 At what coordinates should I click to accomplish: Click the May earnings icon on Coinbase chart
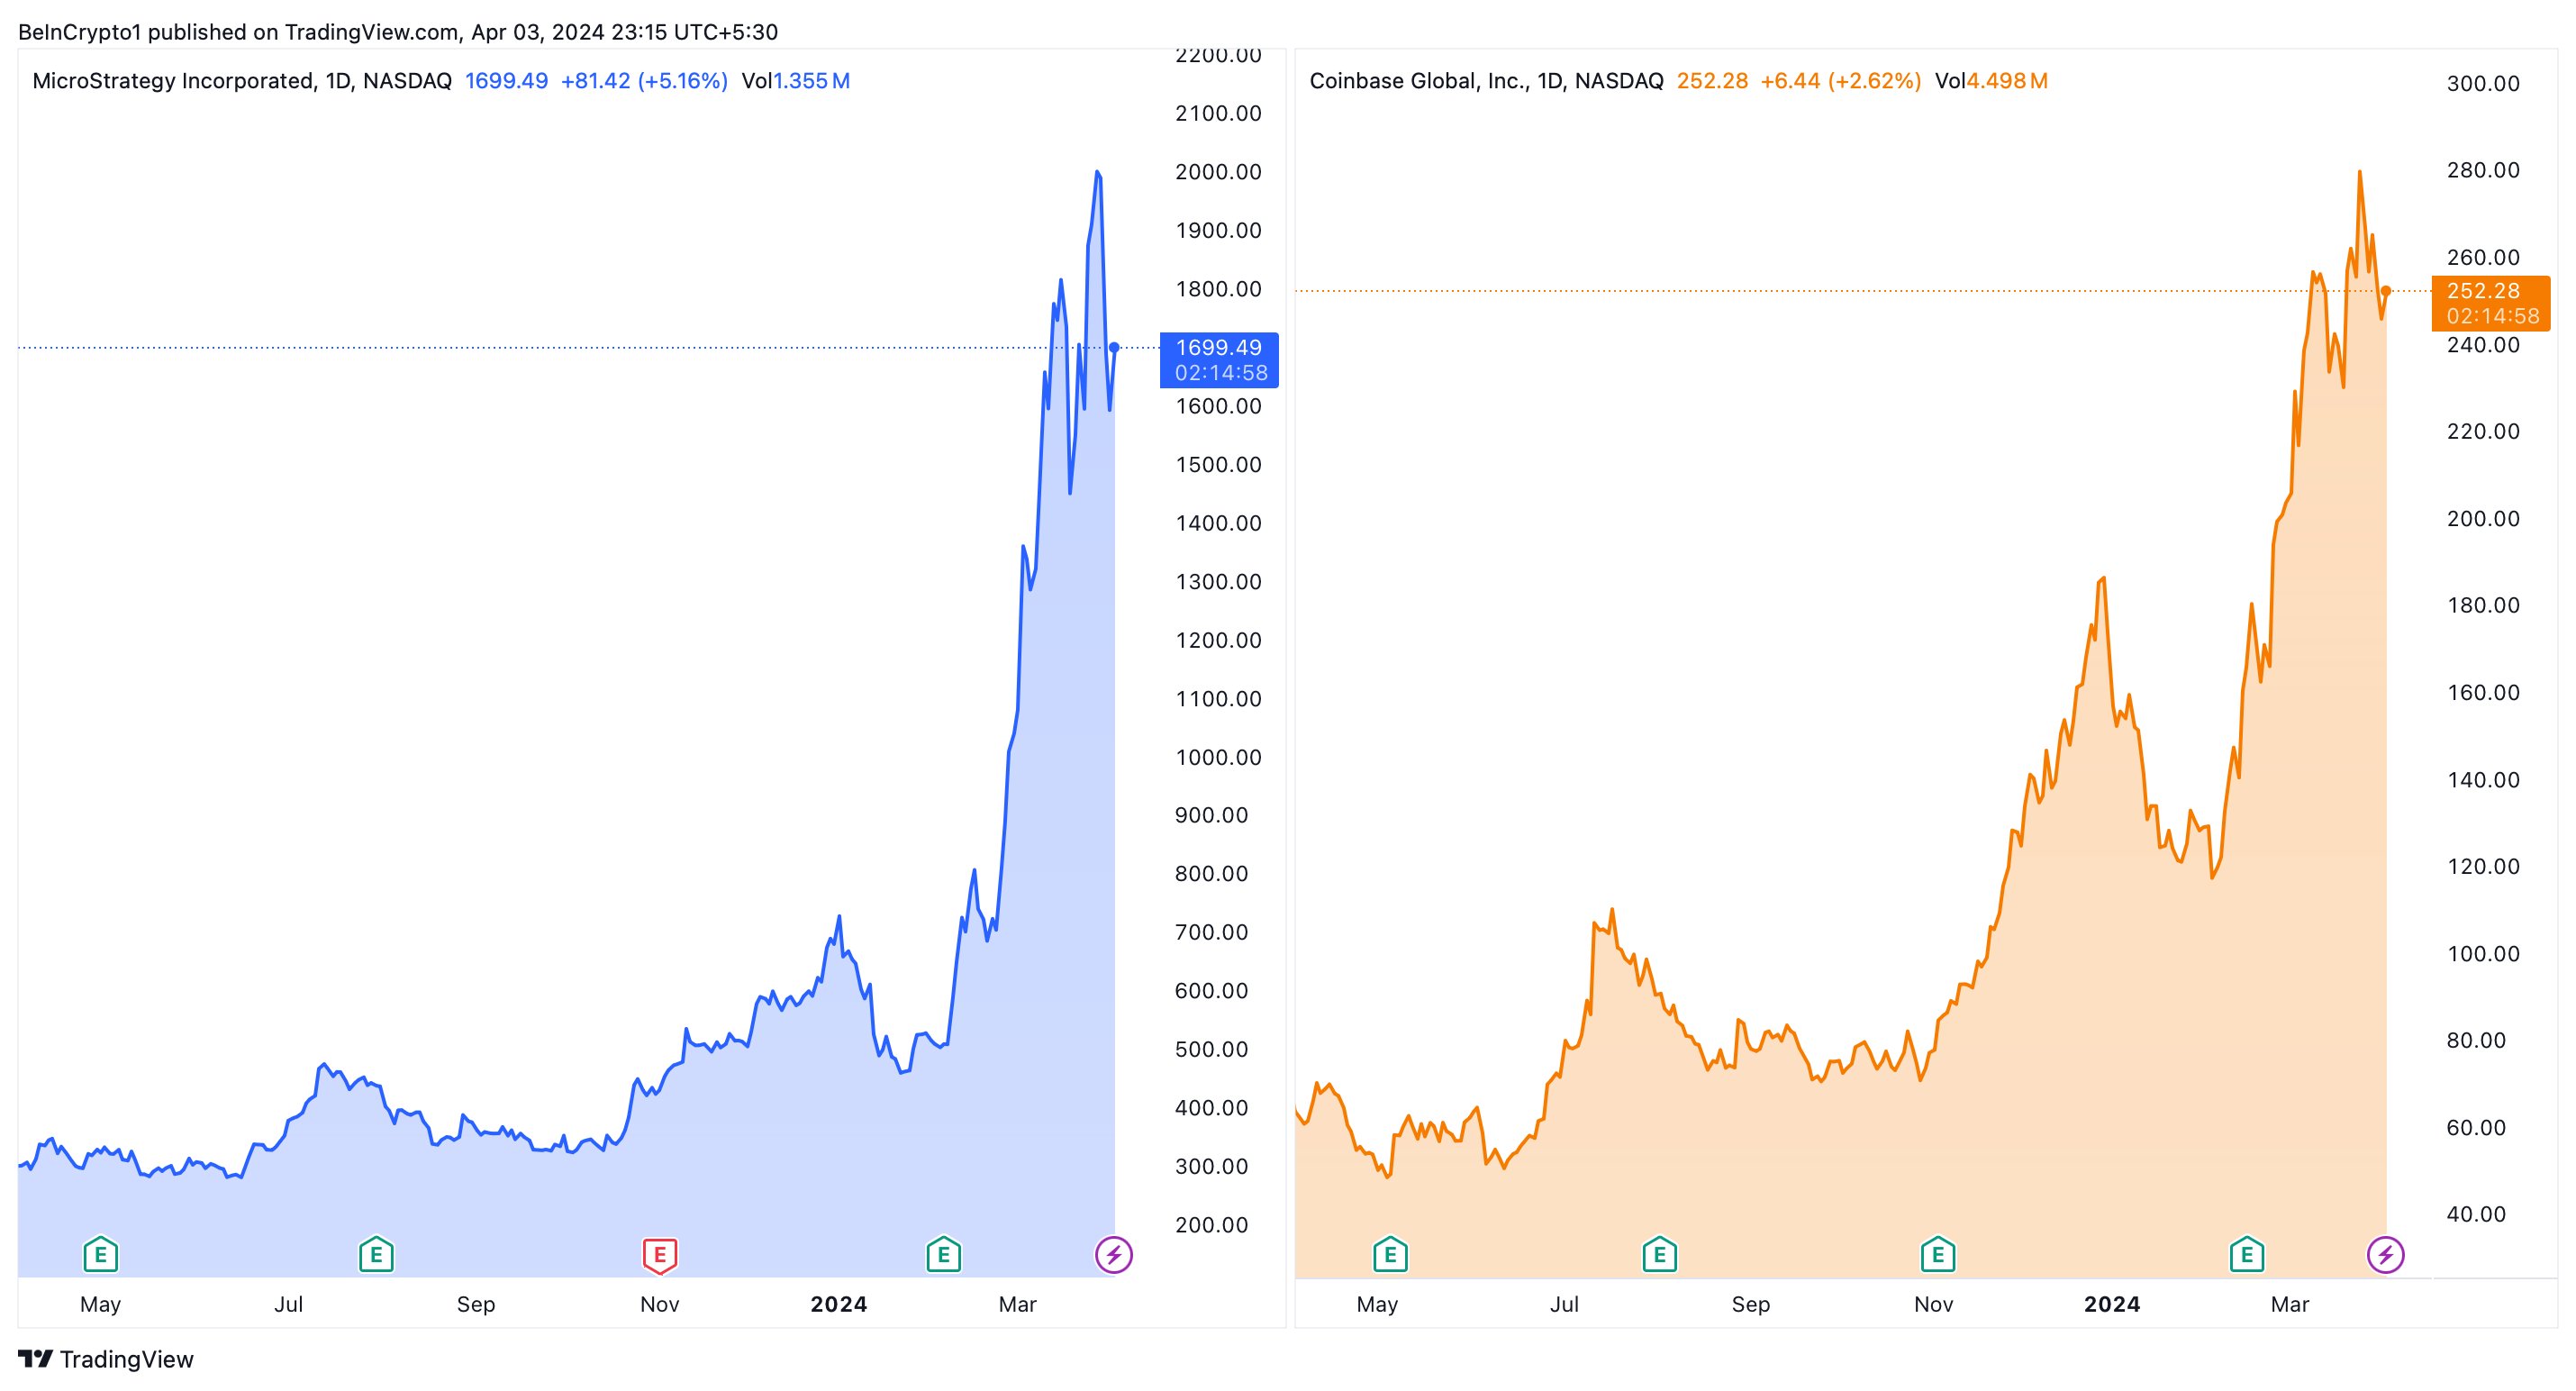click(1390, 1254)
